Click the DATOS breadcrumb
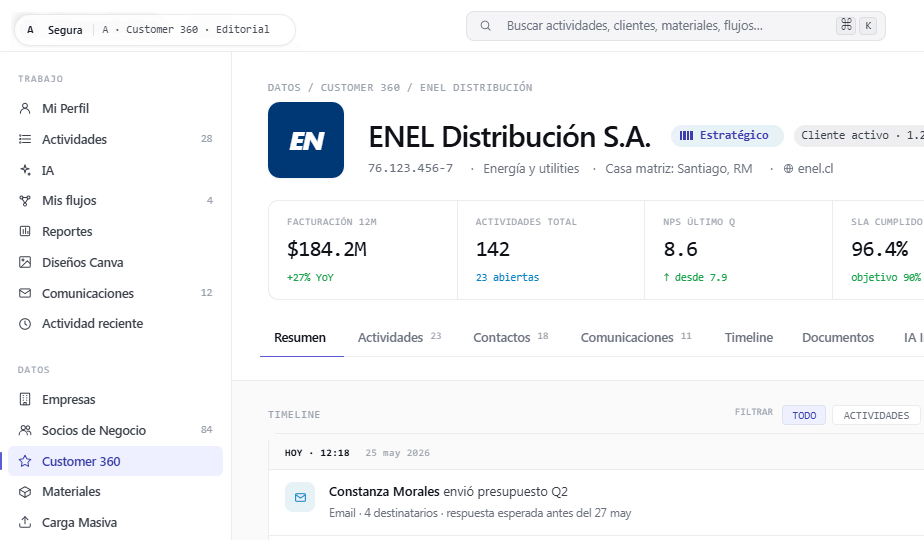Screen dimensions: 924x540 point(284,87)
